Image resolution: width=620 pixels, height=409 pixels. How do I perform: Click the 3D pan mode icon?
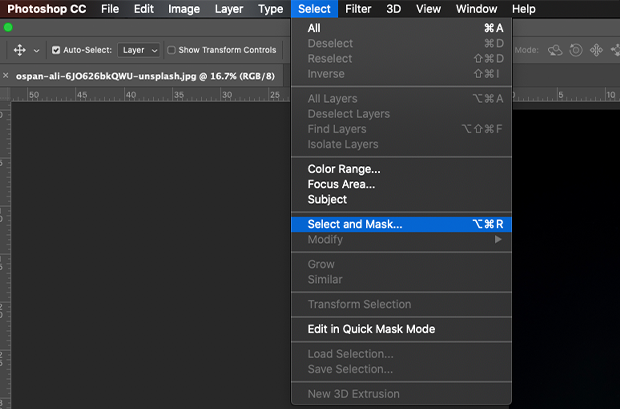point(596,50)
